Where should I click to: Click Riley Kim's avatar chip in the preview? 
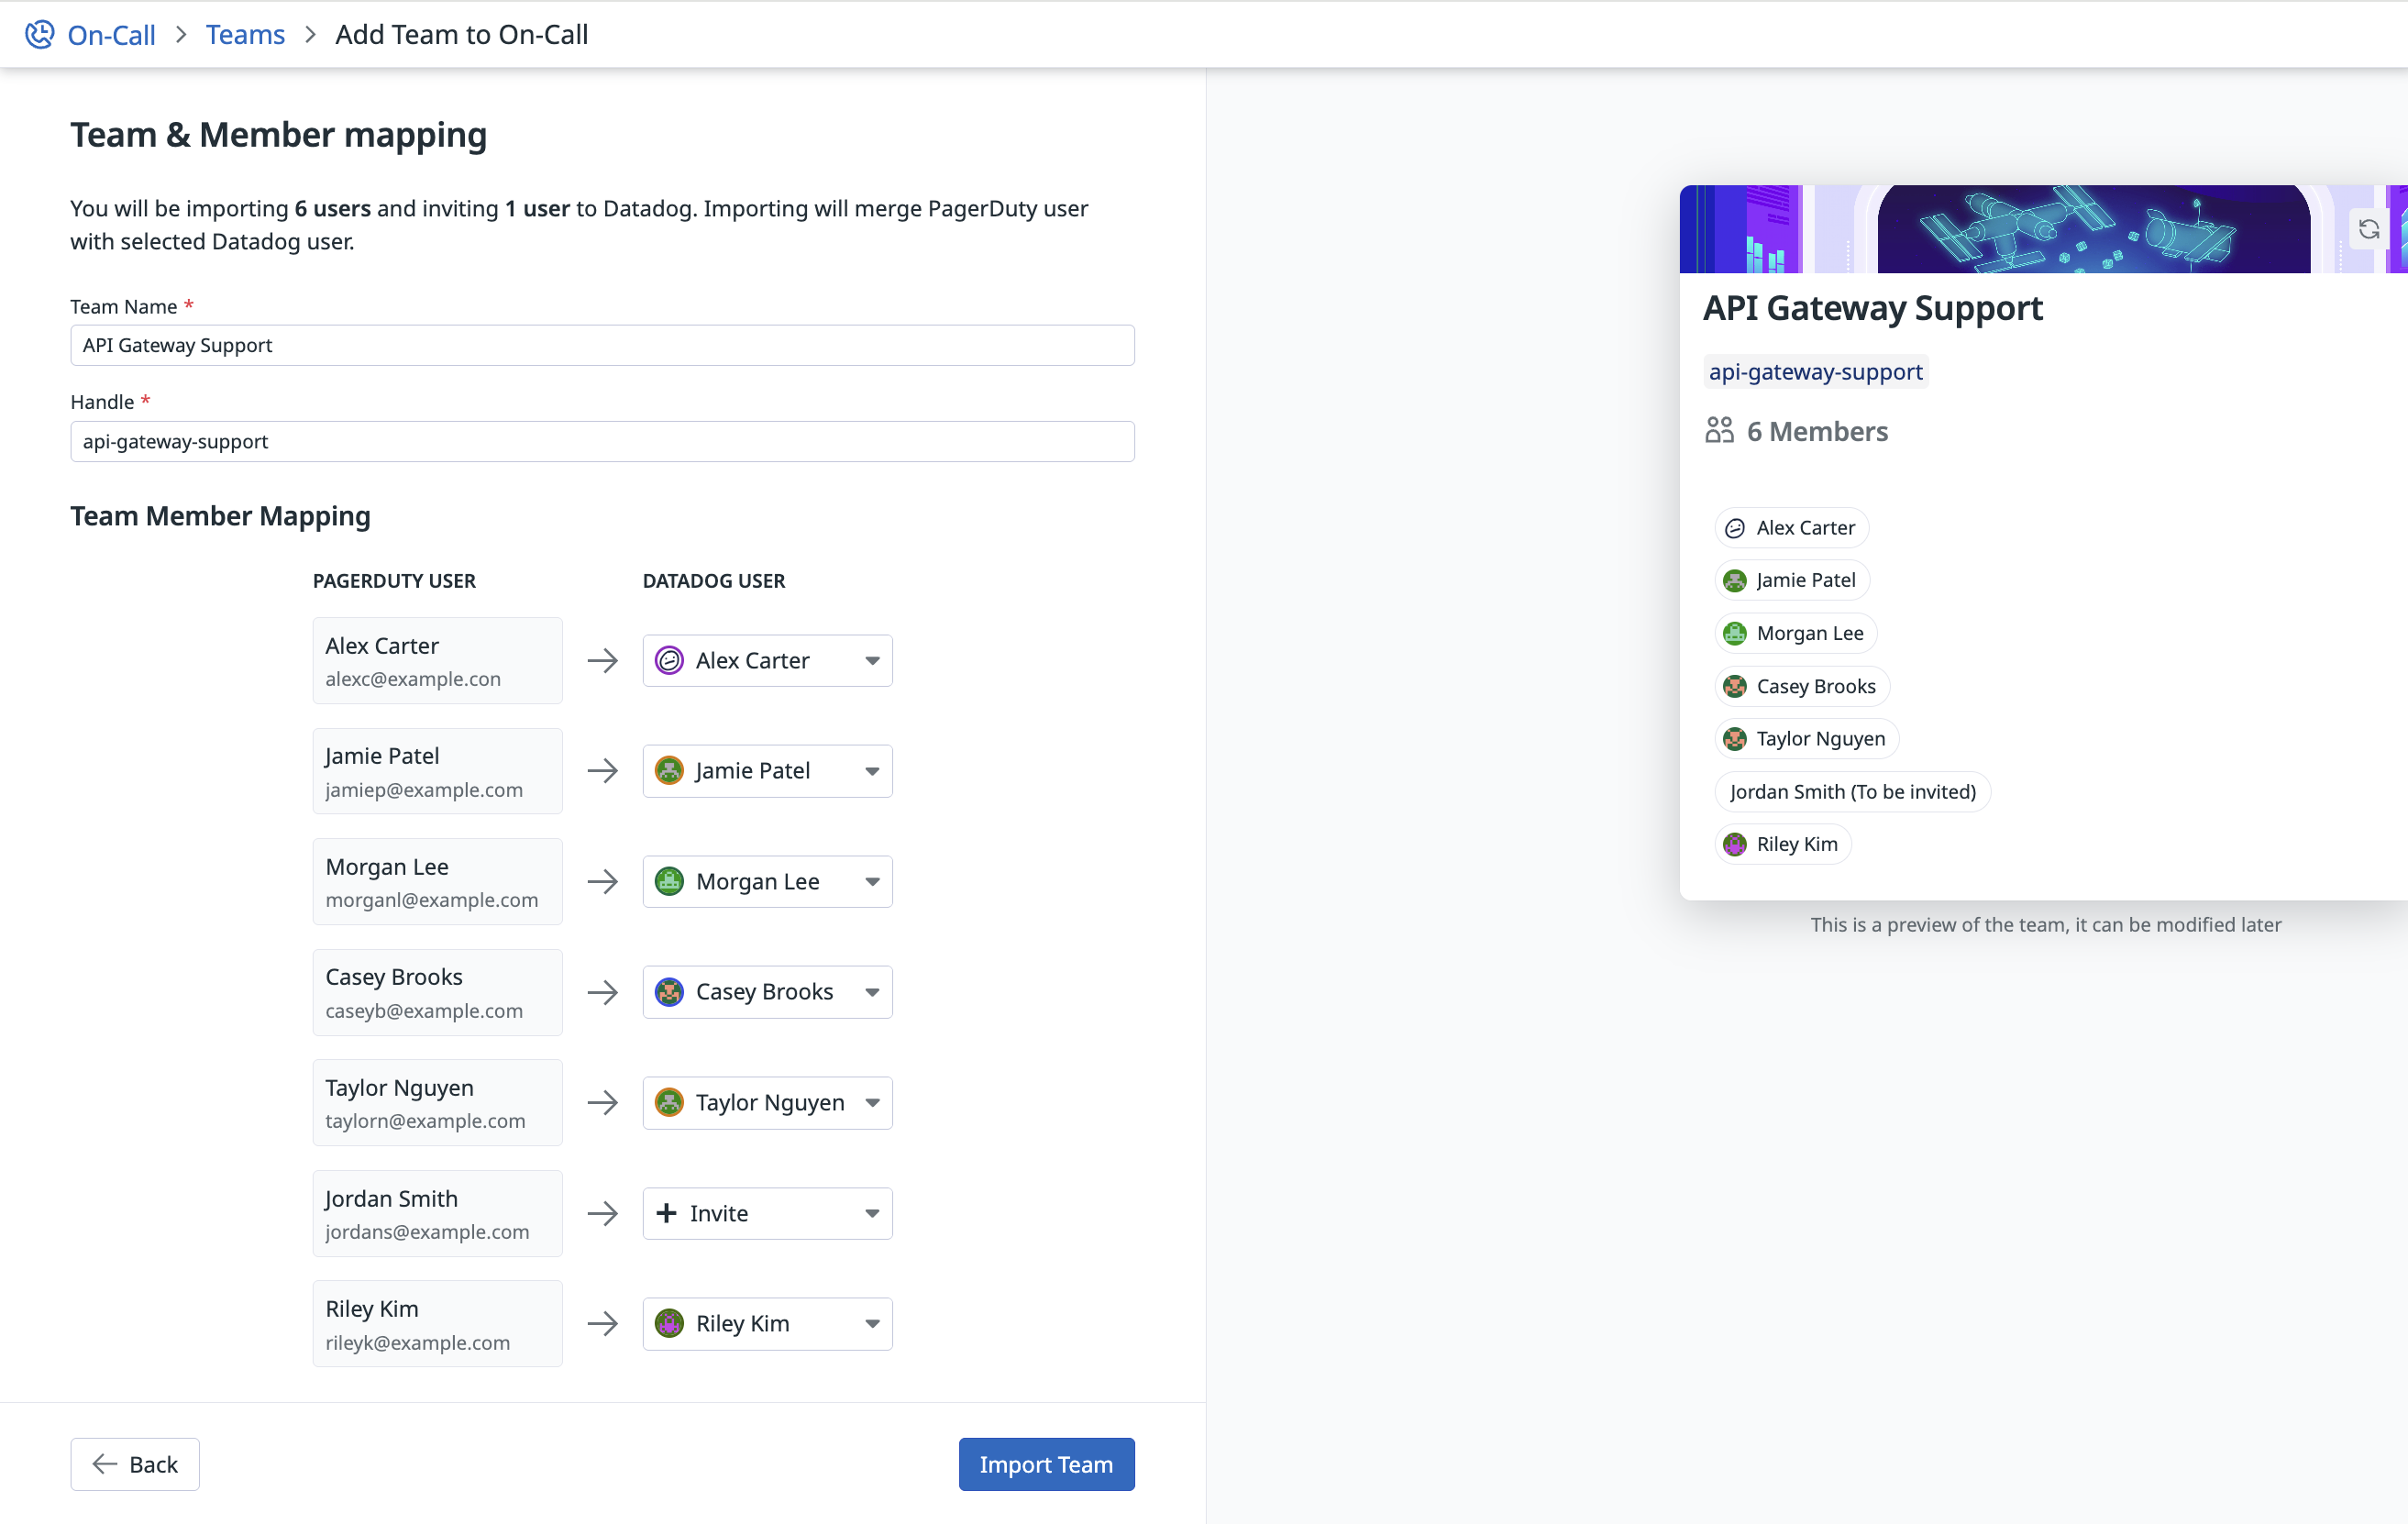pyautogui.click(x=1735, y=844)
